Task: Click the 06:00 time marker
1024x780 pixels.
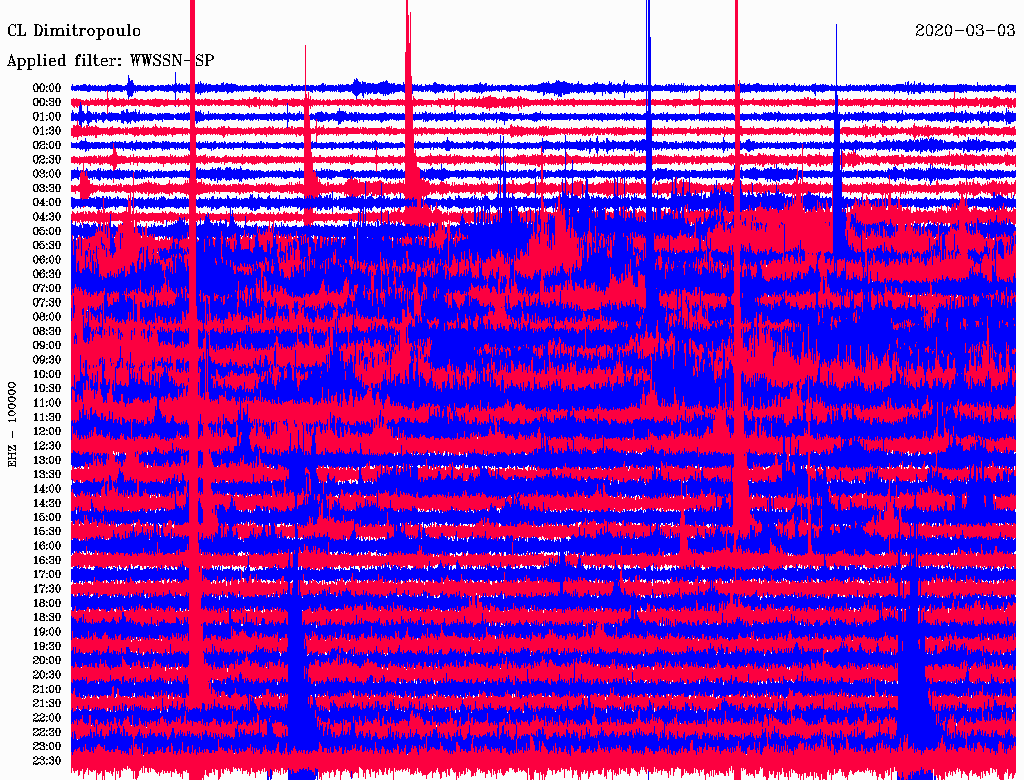Action: click(x=47, y=260)
